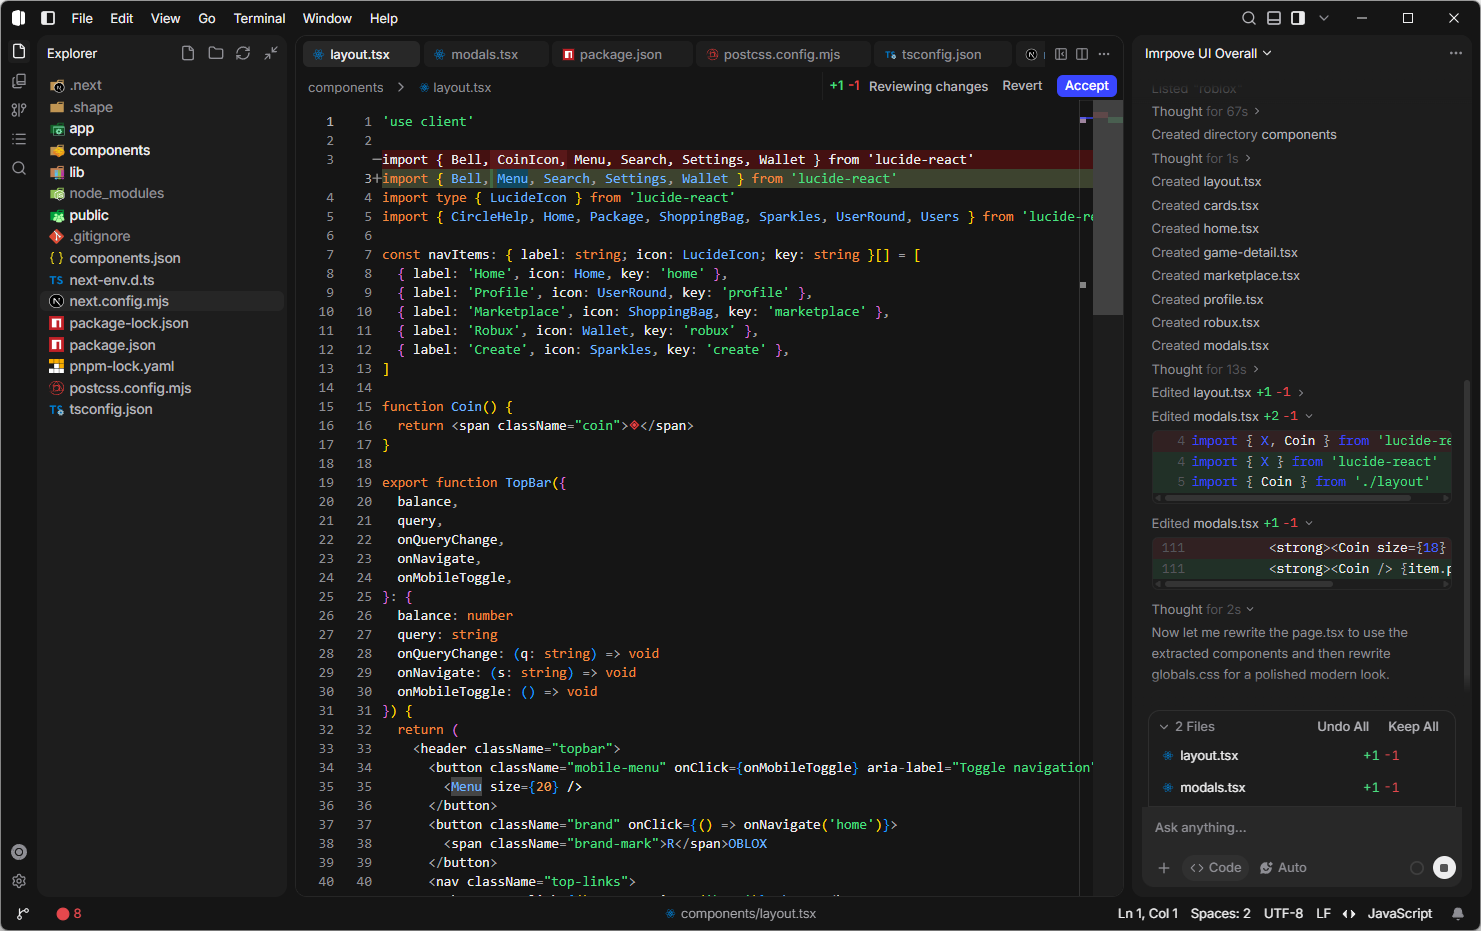This screenshot has width=1481, height=931.
Task: Open the title bar search icon
Action: click(x=1249, y=18)
